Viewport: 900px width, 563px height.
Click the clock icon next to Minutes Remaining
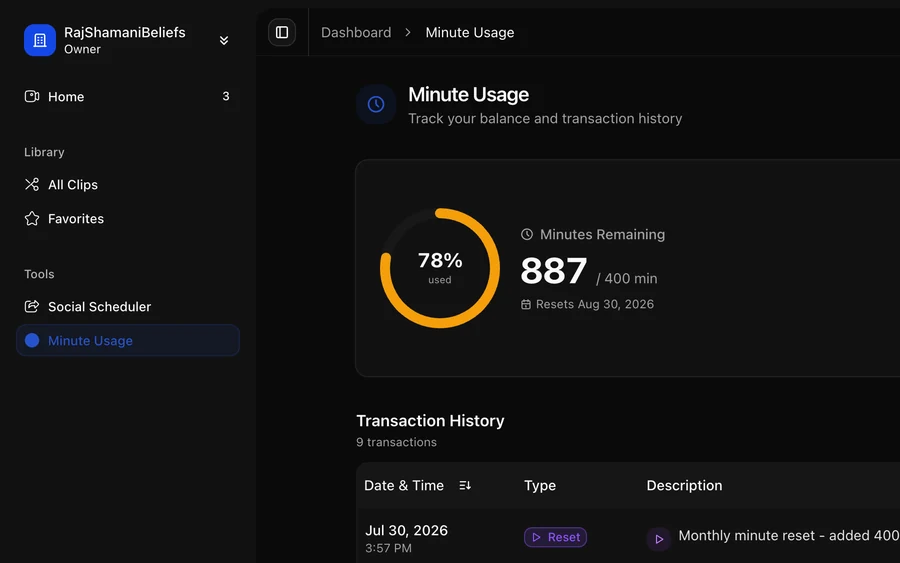(527, 234)
